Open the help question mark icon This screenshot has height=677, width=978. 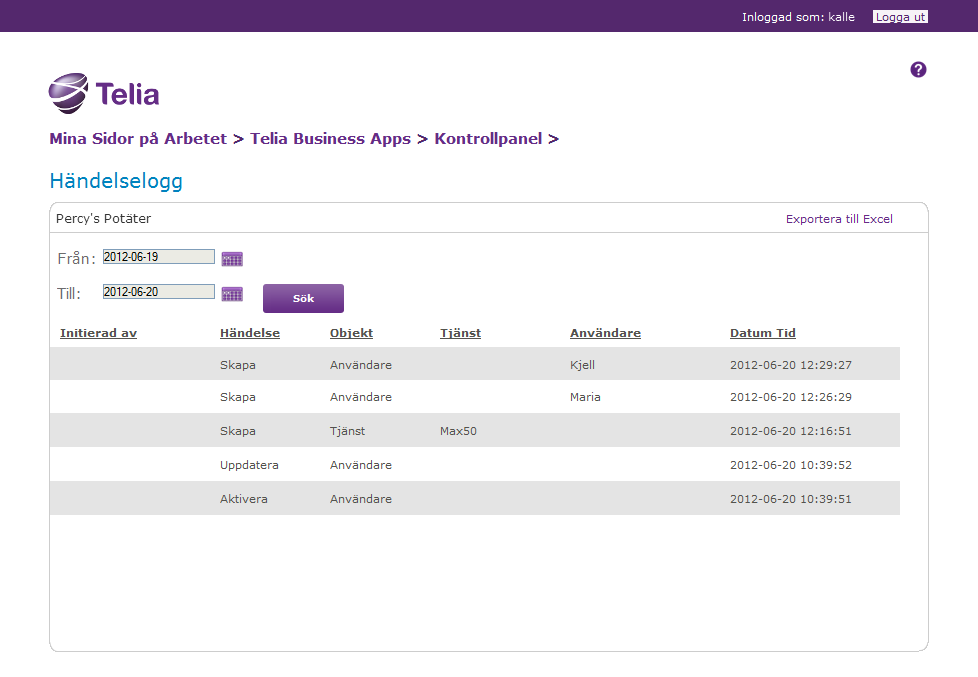(918, 70)
